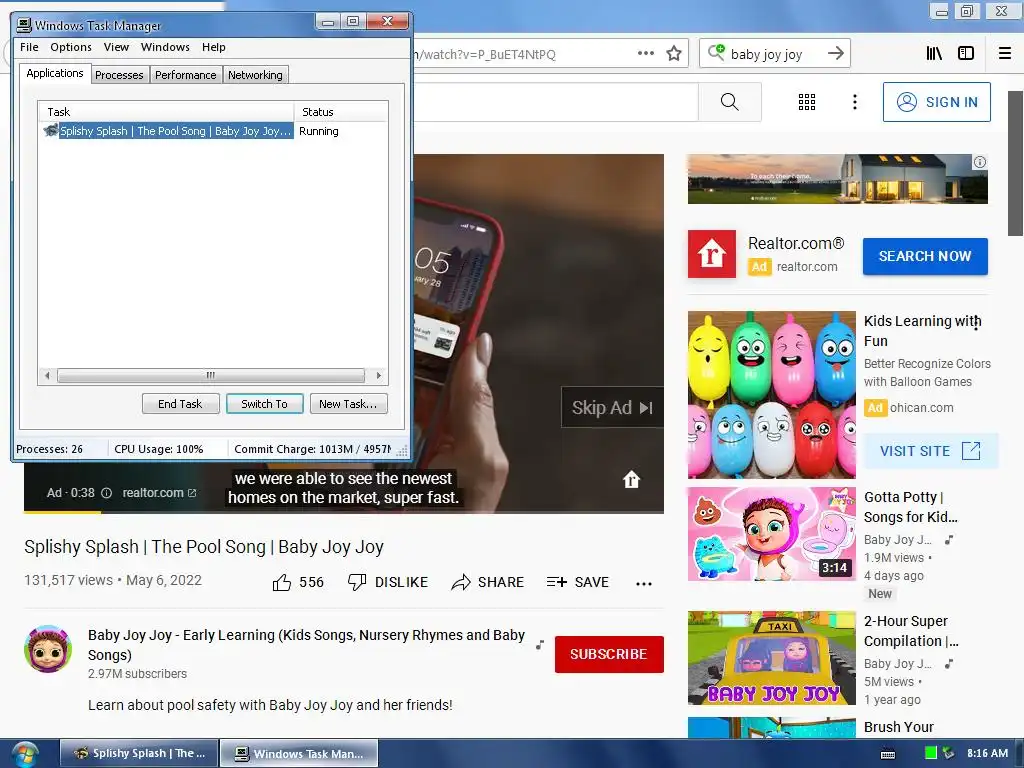Sort by the Task column header

pos(167,112)
